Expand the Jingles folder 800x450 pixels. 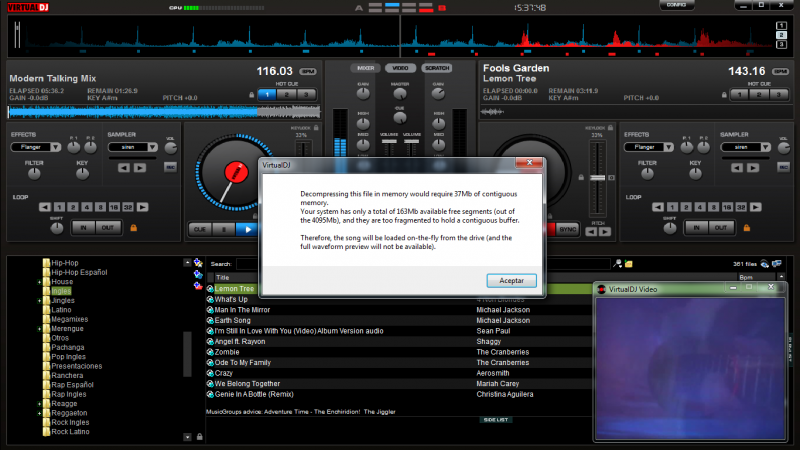pos(39,301)
